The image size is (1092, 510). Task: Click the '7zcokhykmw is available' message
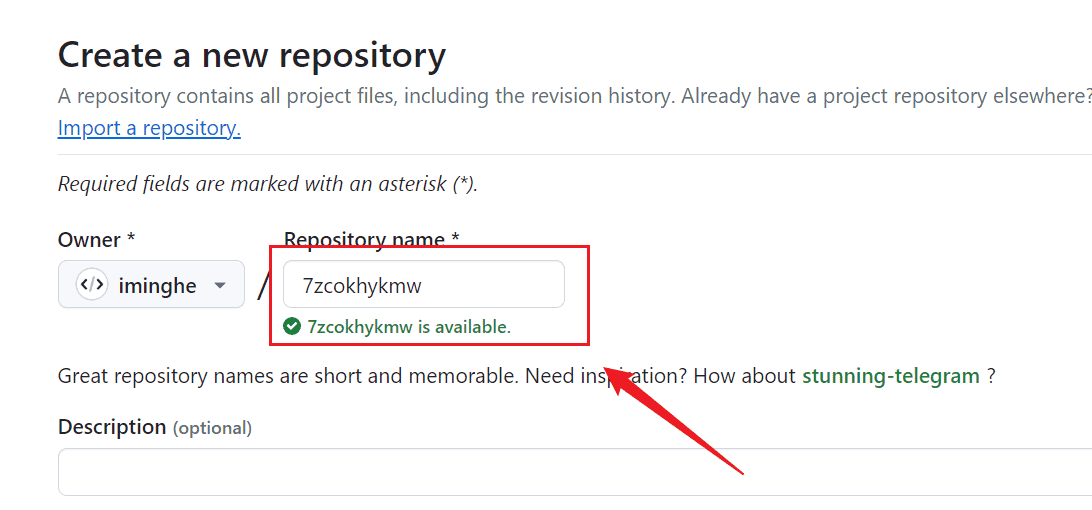pyautogui.click(x=409, y=326)
